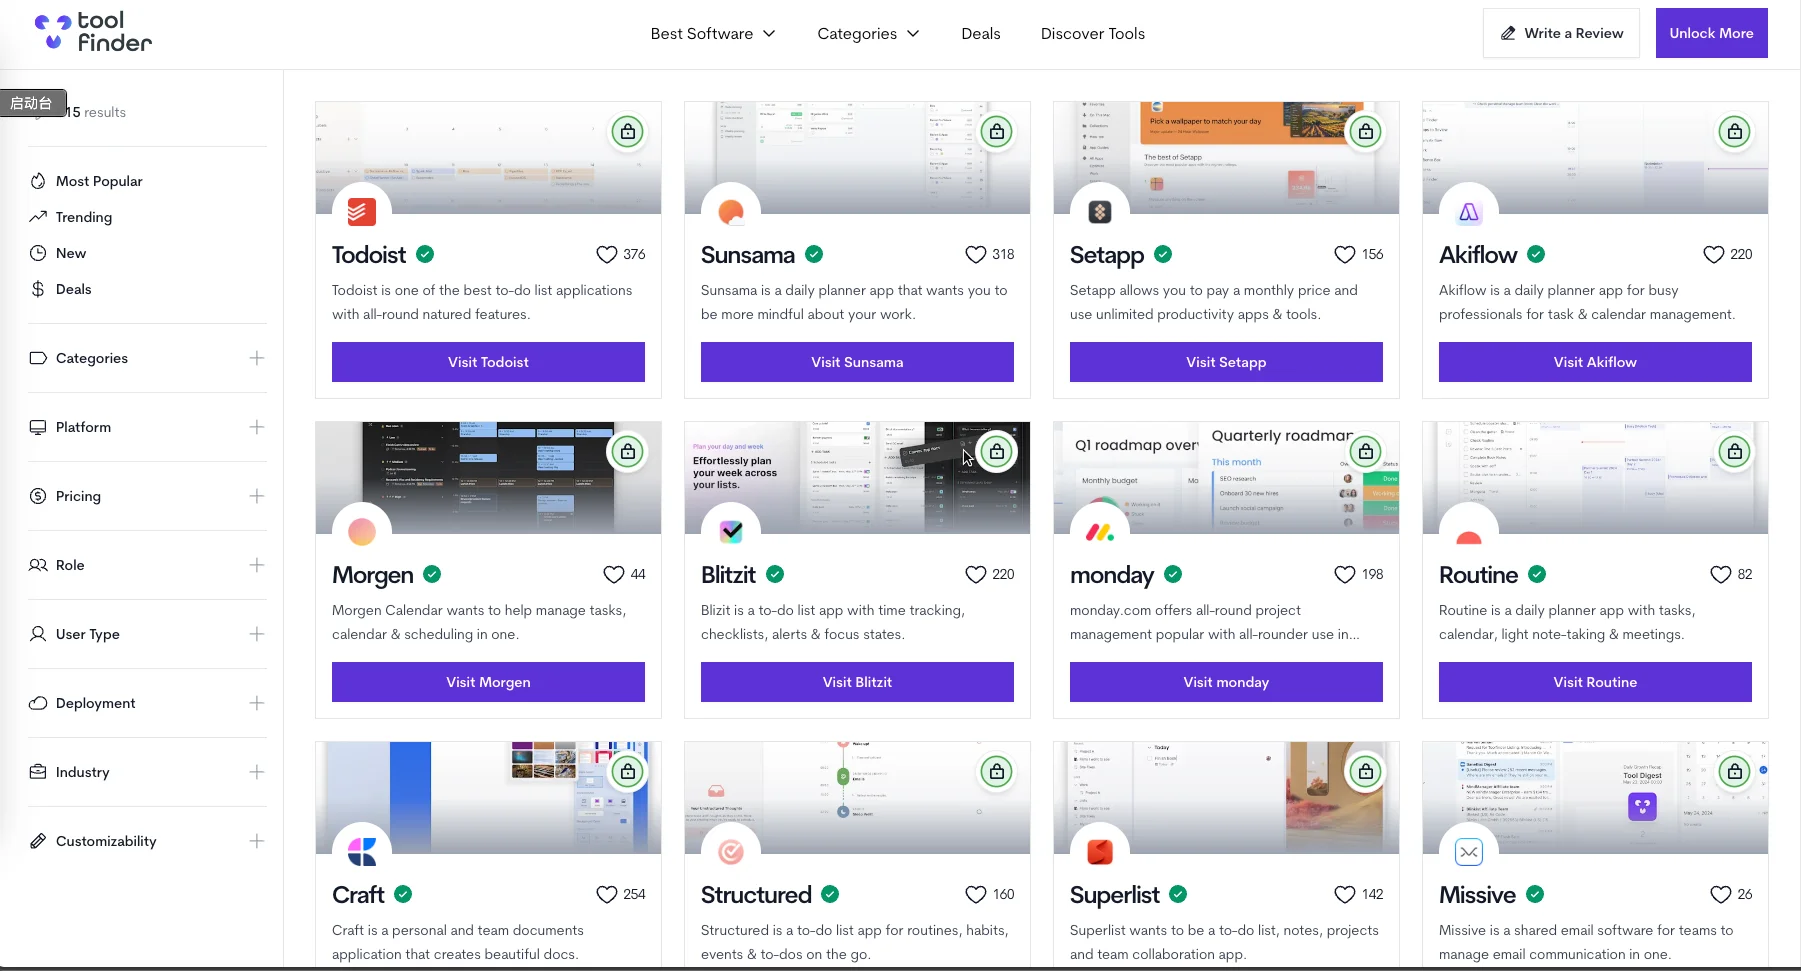Open the Setapp preview thumbnail
This screenshot has width=1801, height=971.
point(1226,158)
